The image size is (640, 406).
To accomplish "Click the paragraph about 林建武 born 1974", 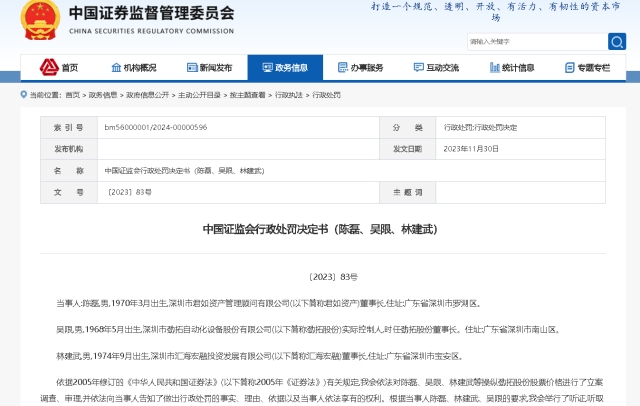I will pos(260,356).
